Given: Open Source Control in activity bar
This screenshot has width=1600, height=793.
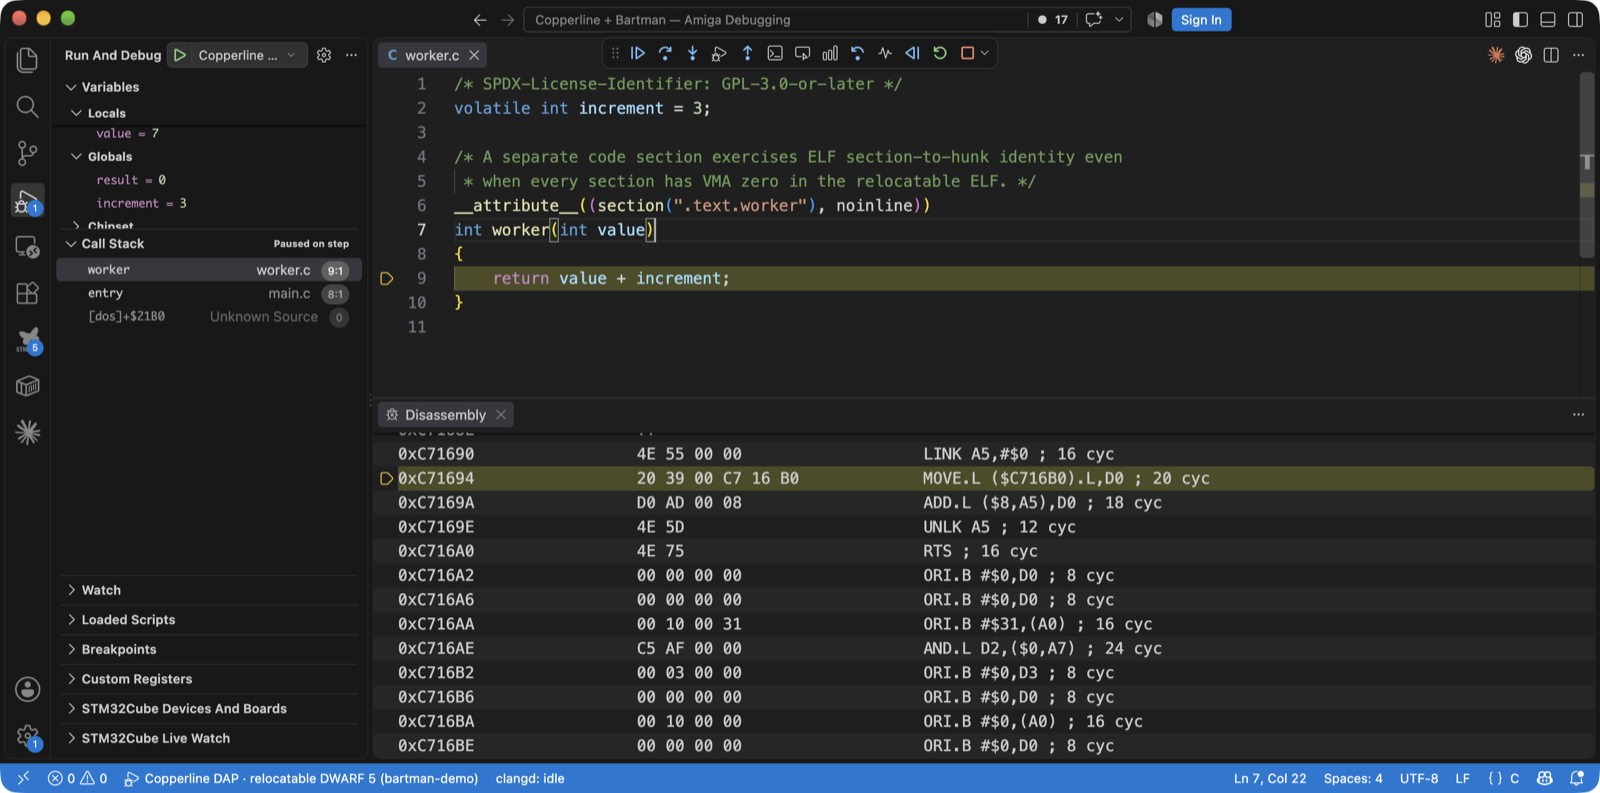Looking at the screenshot, I should point(28,153).
